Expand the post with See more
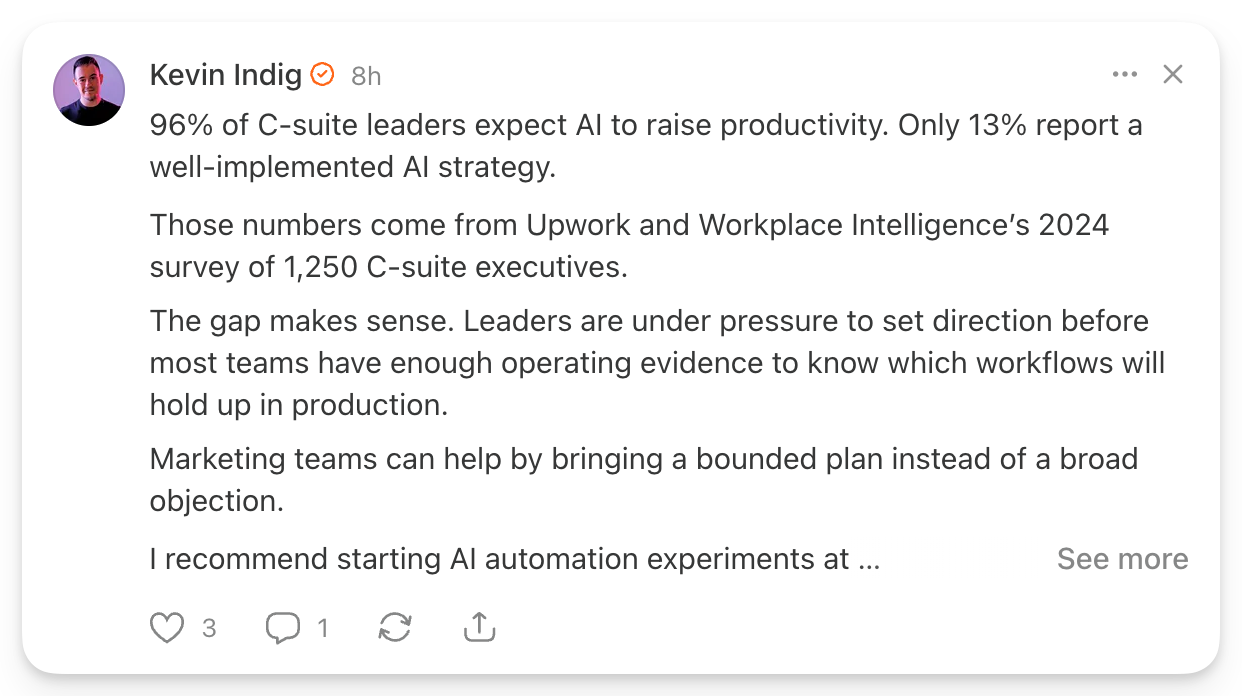This screenshot has height=696, width=1242. pyautogui.click(x=1122, y=559)
